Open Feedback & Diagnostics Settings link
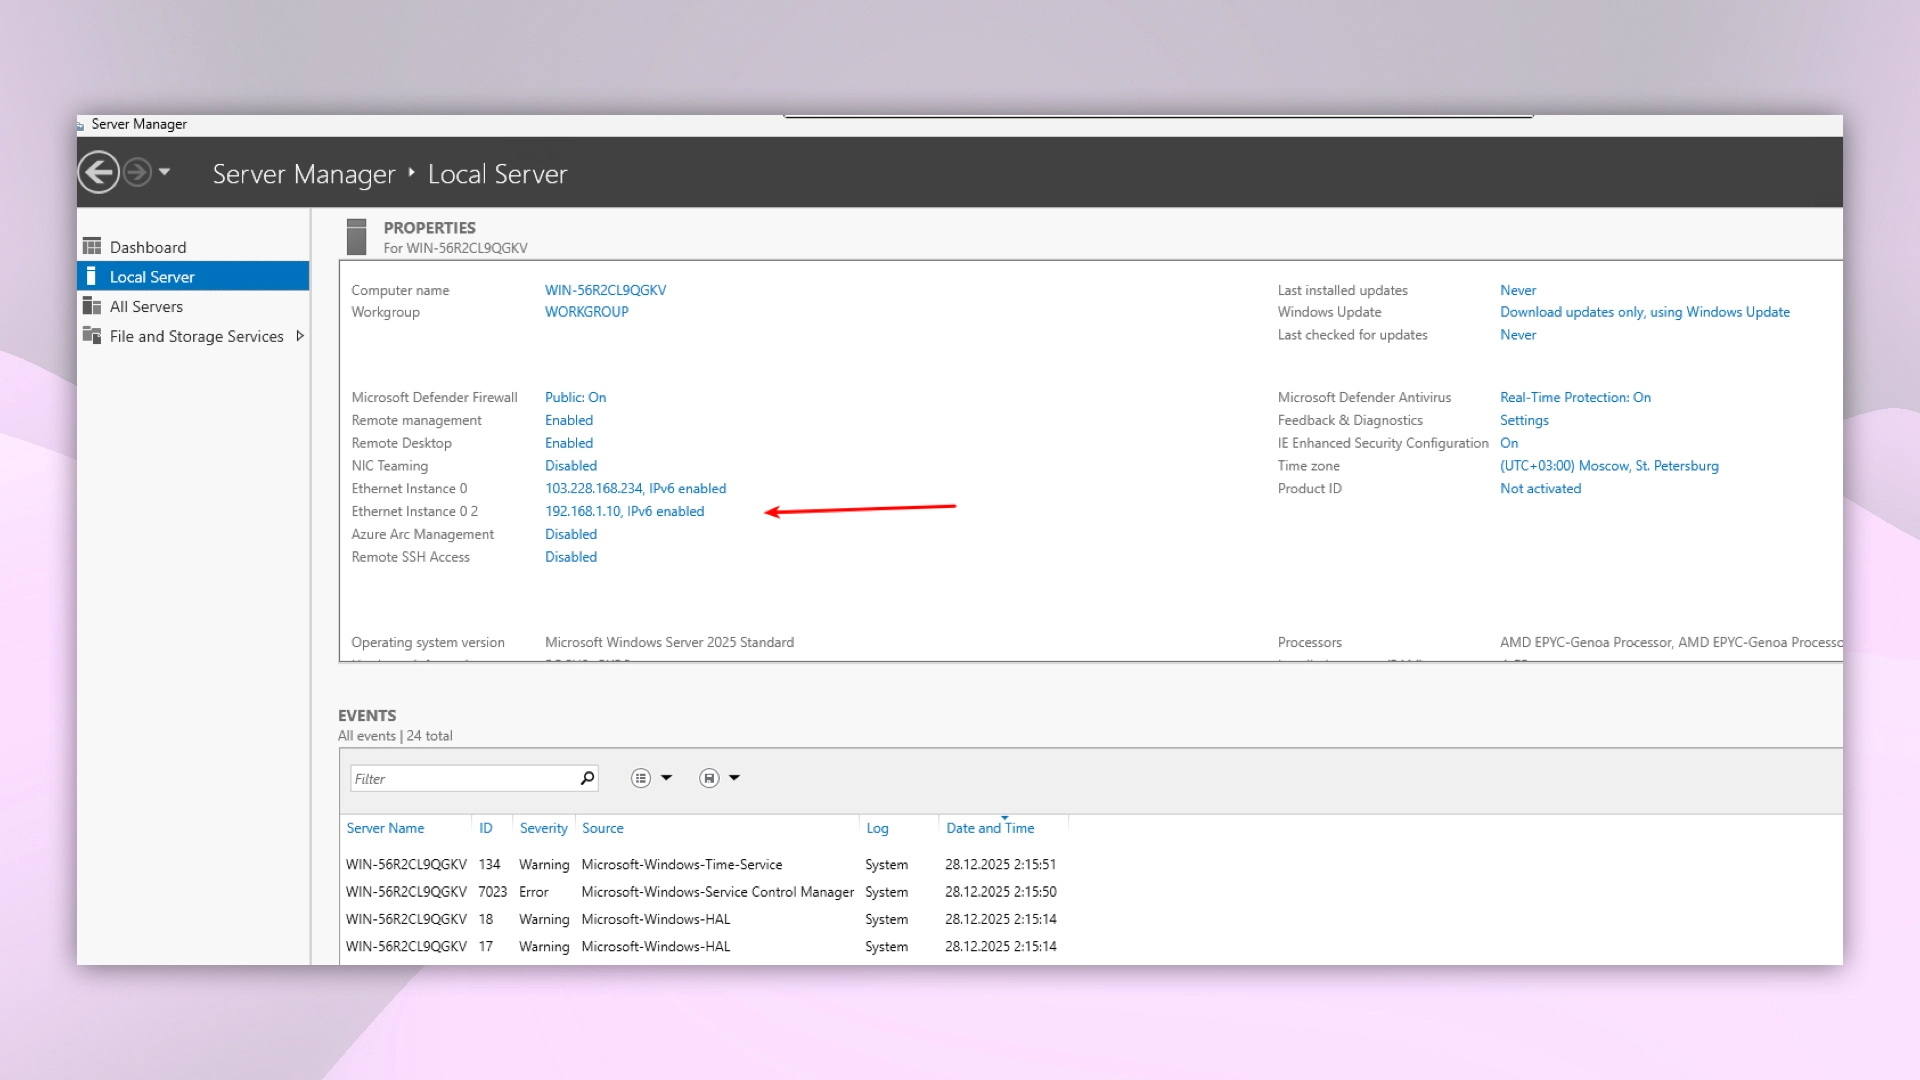Viewport: 1920px width, 1080px height. pyautogui.click(x=1523, y=420)
